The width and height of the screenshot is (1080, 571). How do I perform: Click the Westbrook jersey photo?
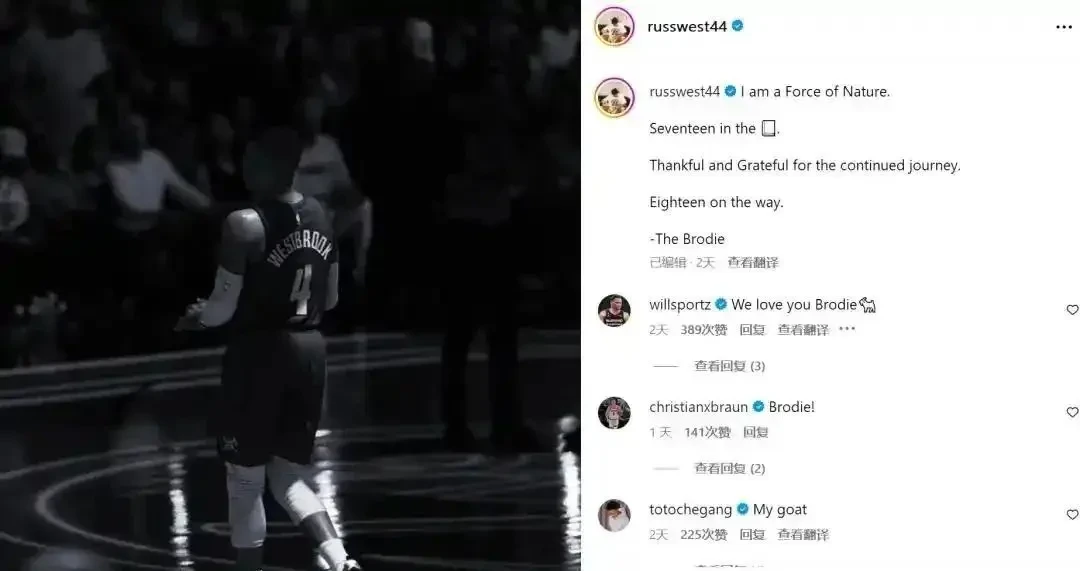[290, 285]
